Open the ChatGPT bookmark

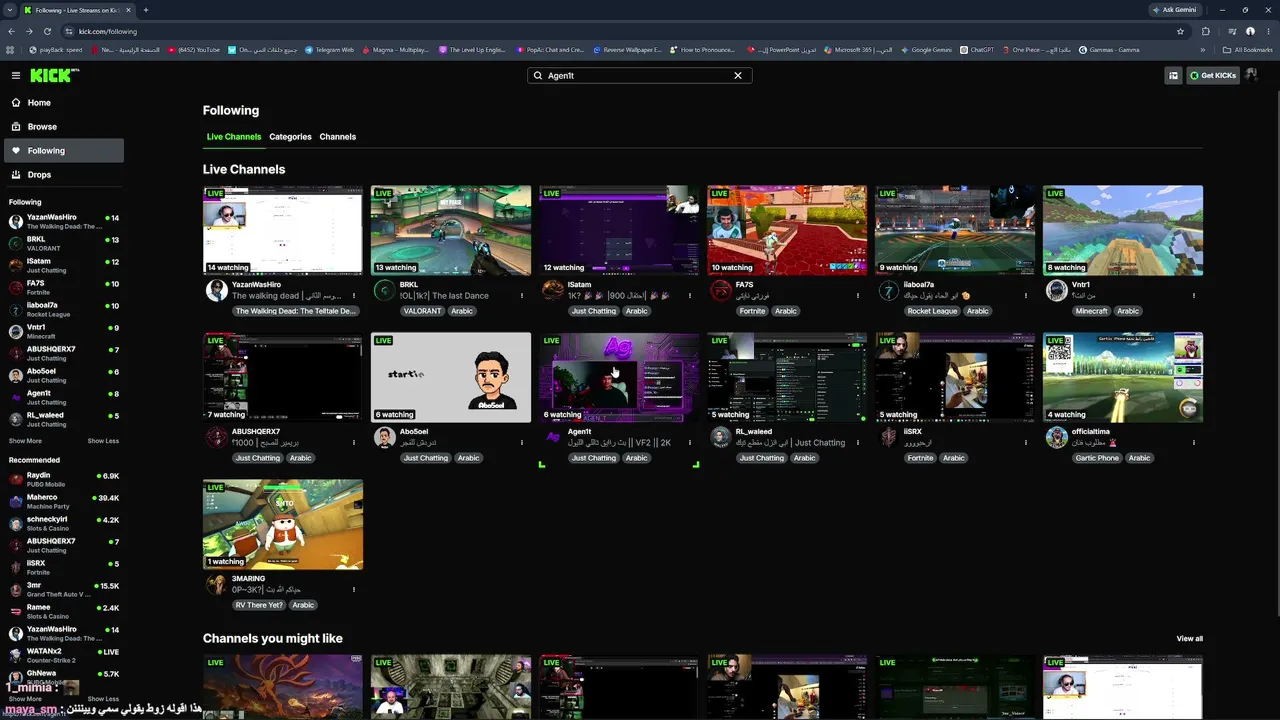977,50
